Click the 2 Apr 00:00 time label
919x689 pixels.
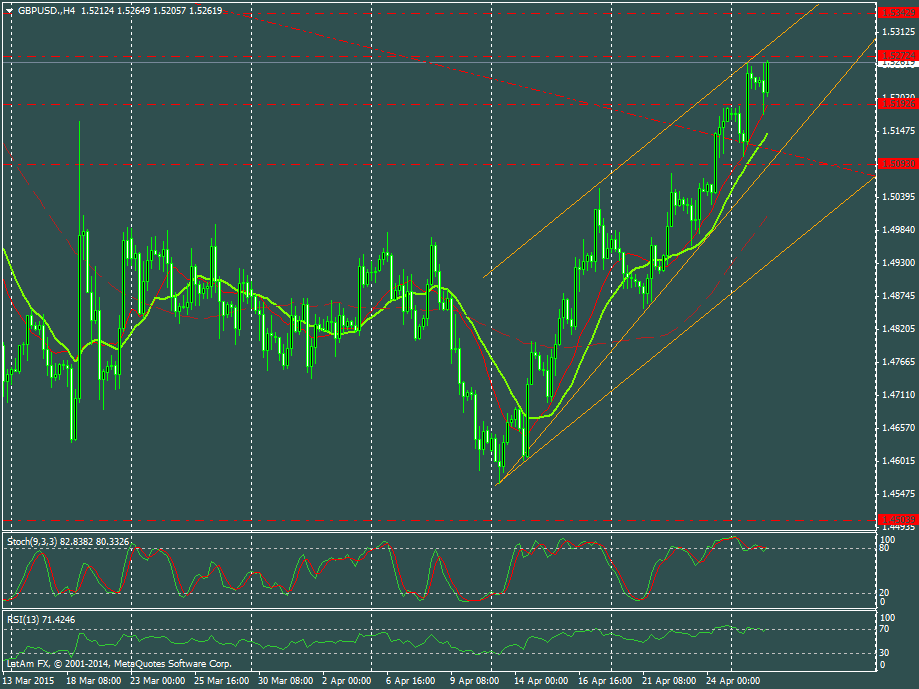pos(348,680)
